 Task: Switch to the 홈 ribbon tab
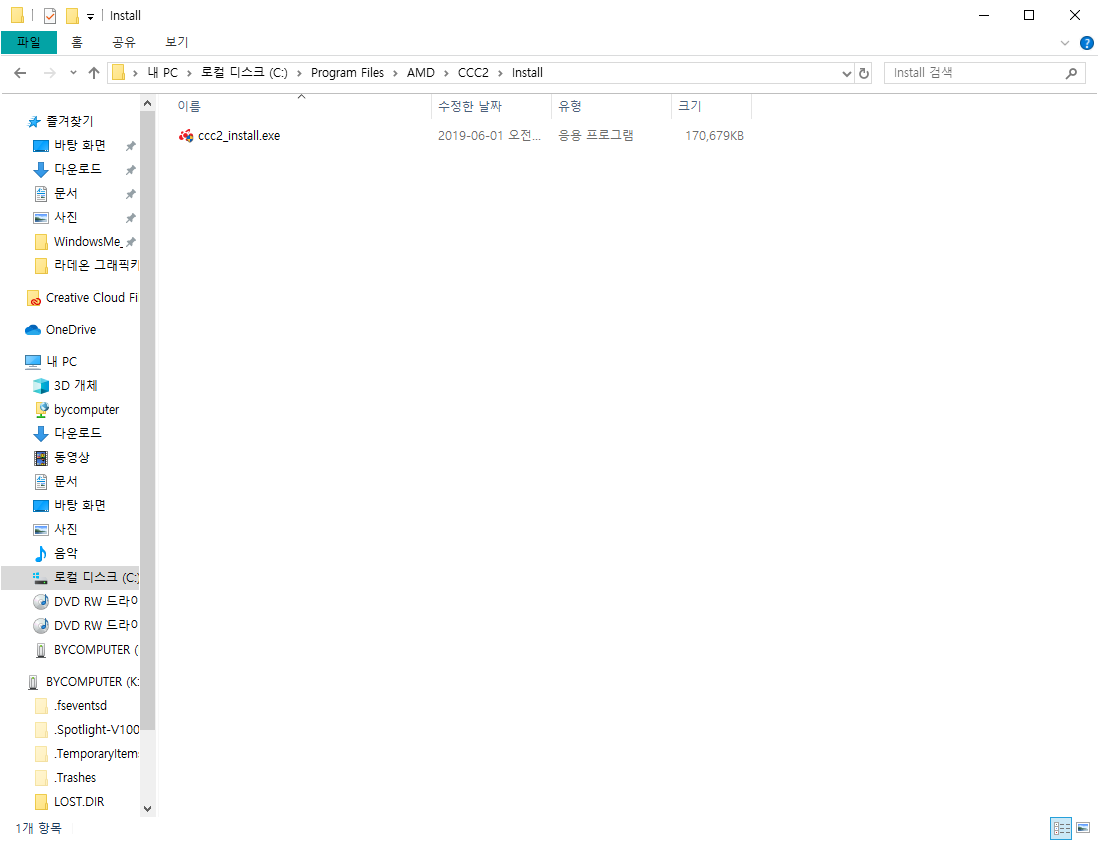click(76, 43)
